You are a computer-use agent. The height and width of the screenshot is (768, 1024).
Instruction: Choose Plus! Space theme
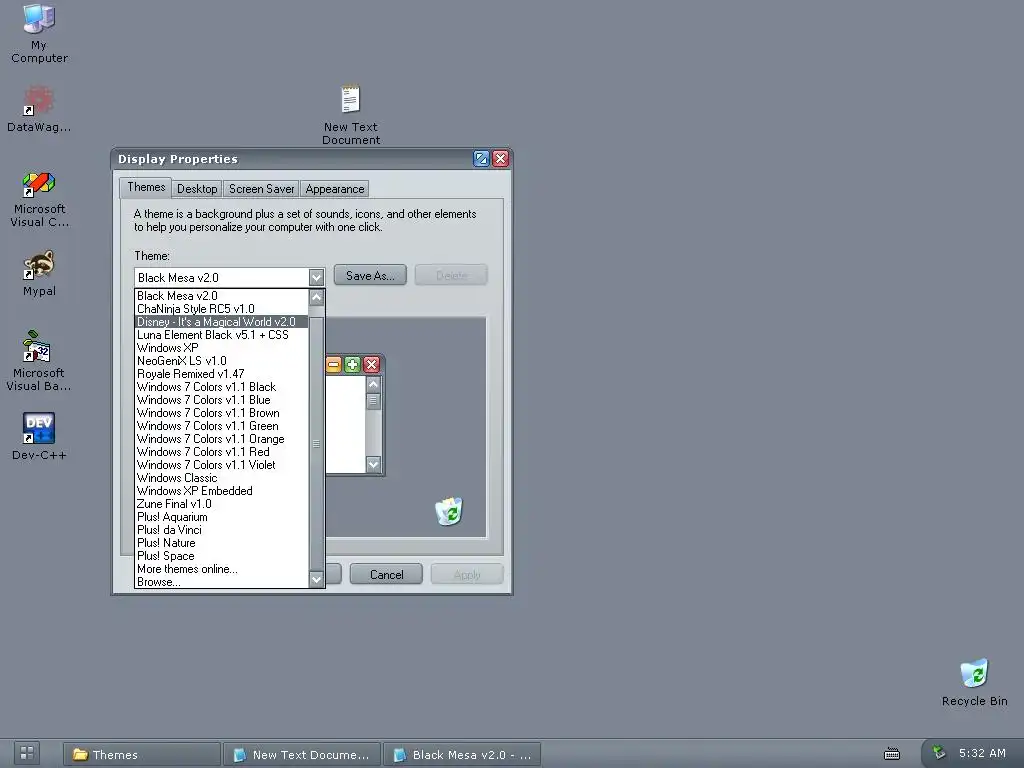(221, 556)
